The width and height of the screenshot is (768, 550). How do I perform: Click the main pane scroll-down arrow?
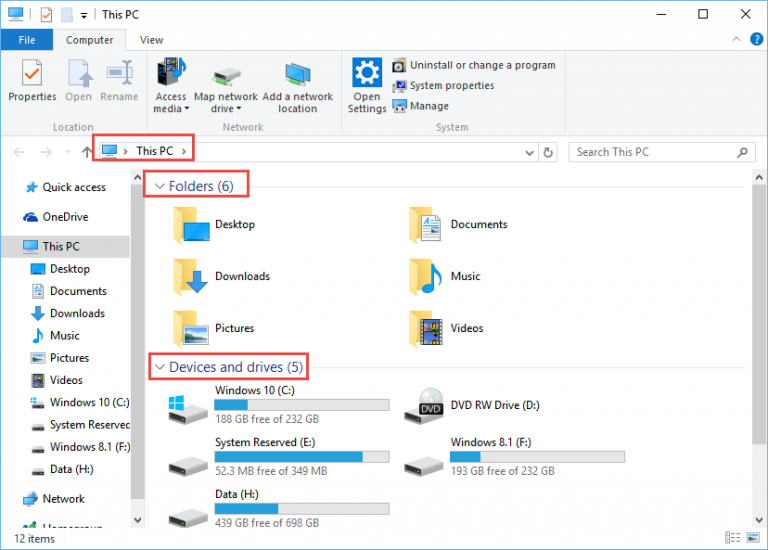tap(759, 520)
